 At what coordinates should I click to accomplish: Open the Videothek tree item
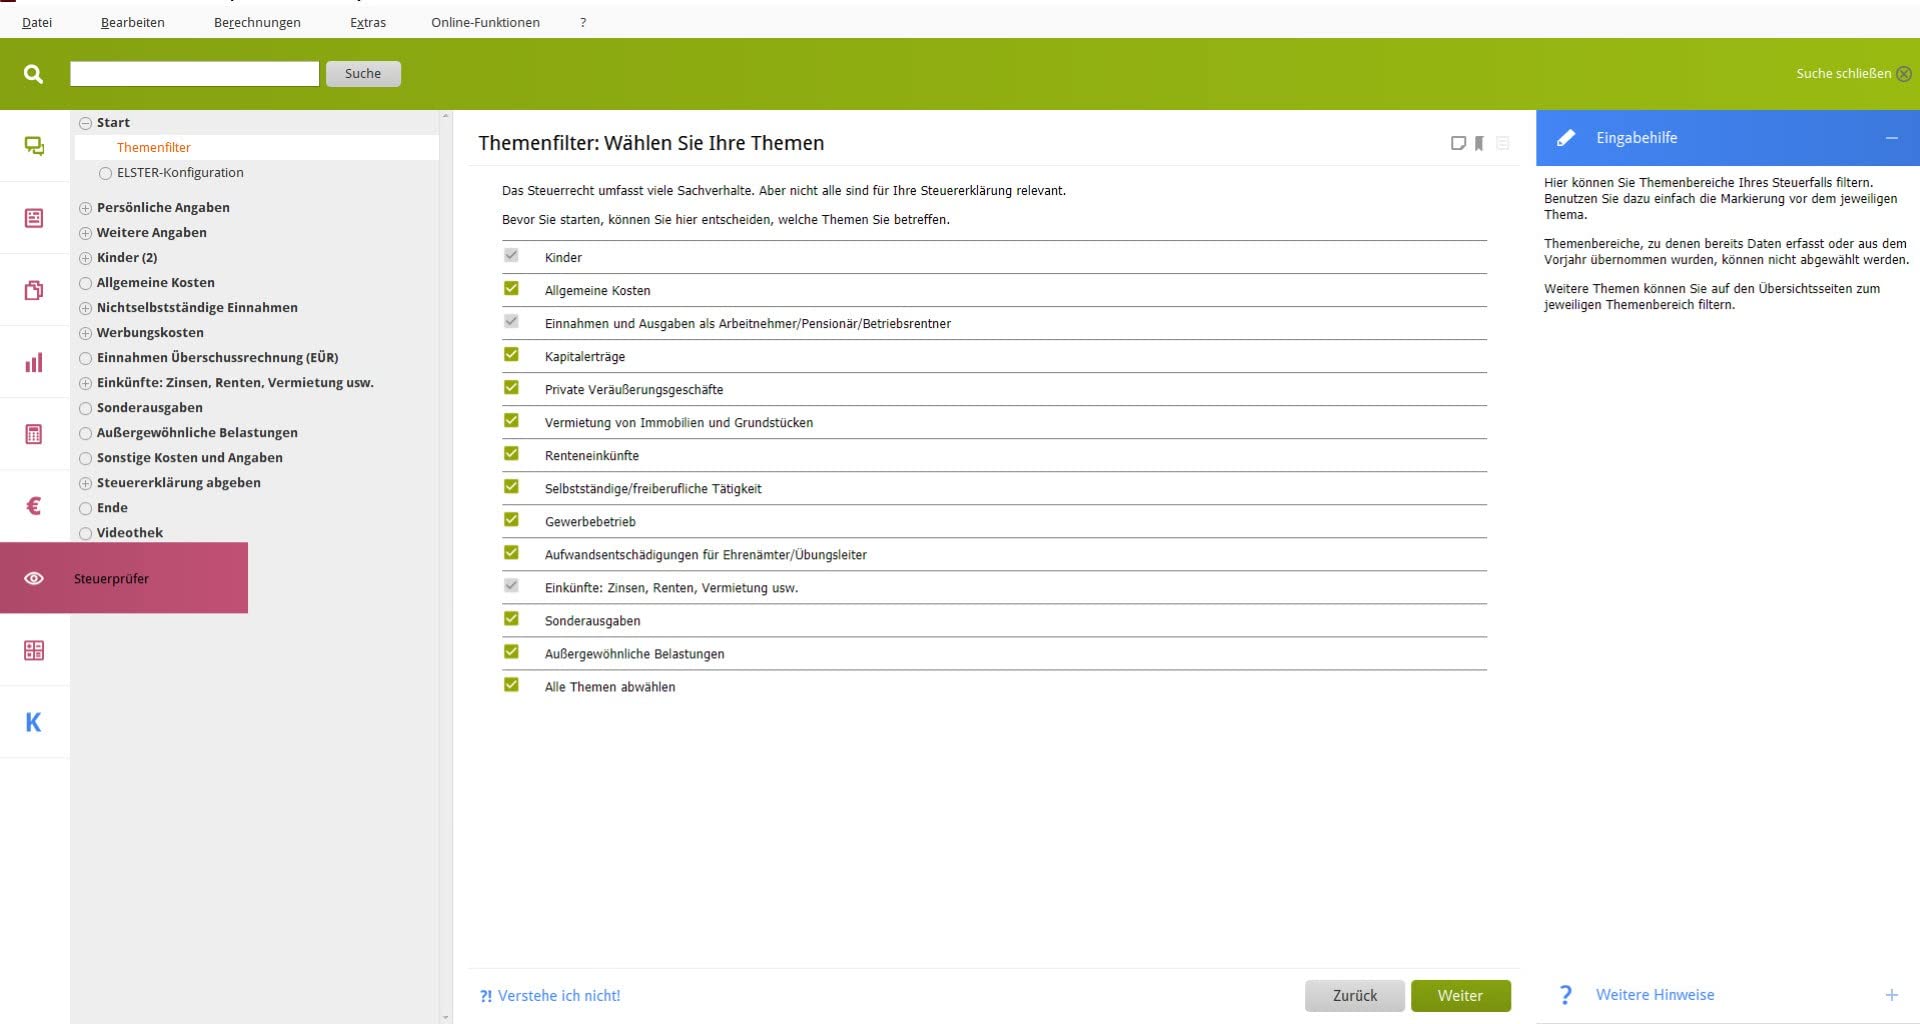(129, 533)
